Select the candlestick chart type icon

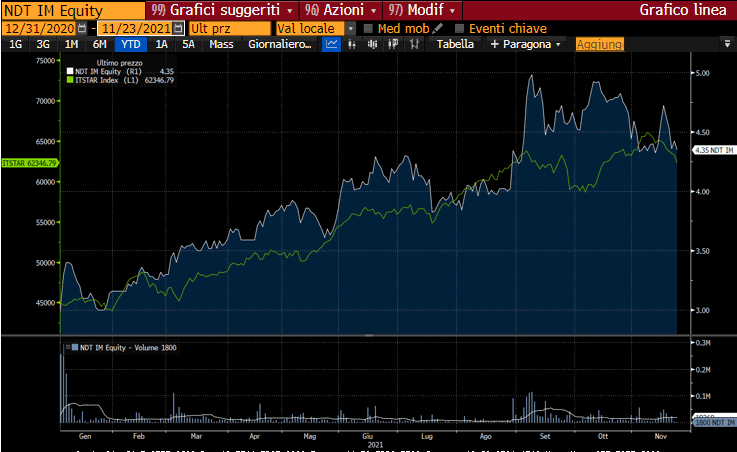pos(372,44)
